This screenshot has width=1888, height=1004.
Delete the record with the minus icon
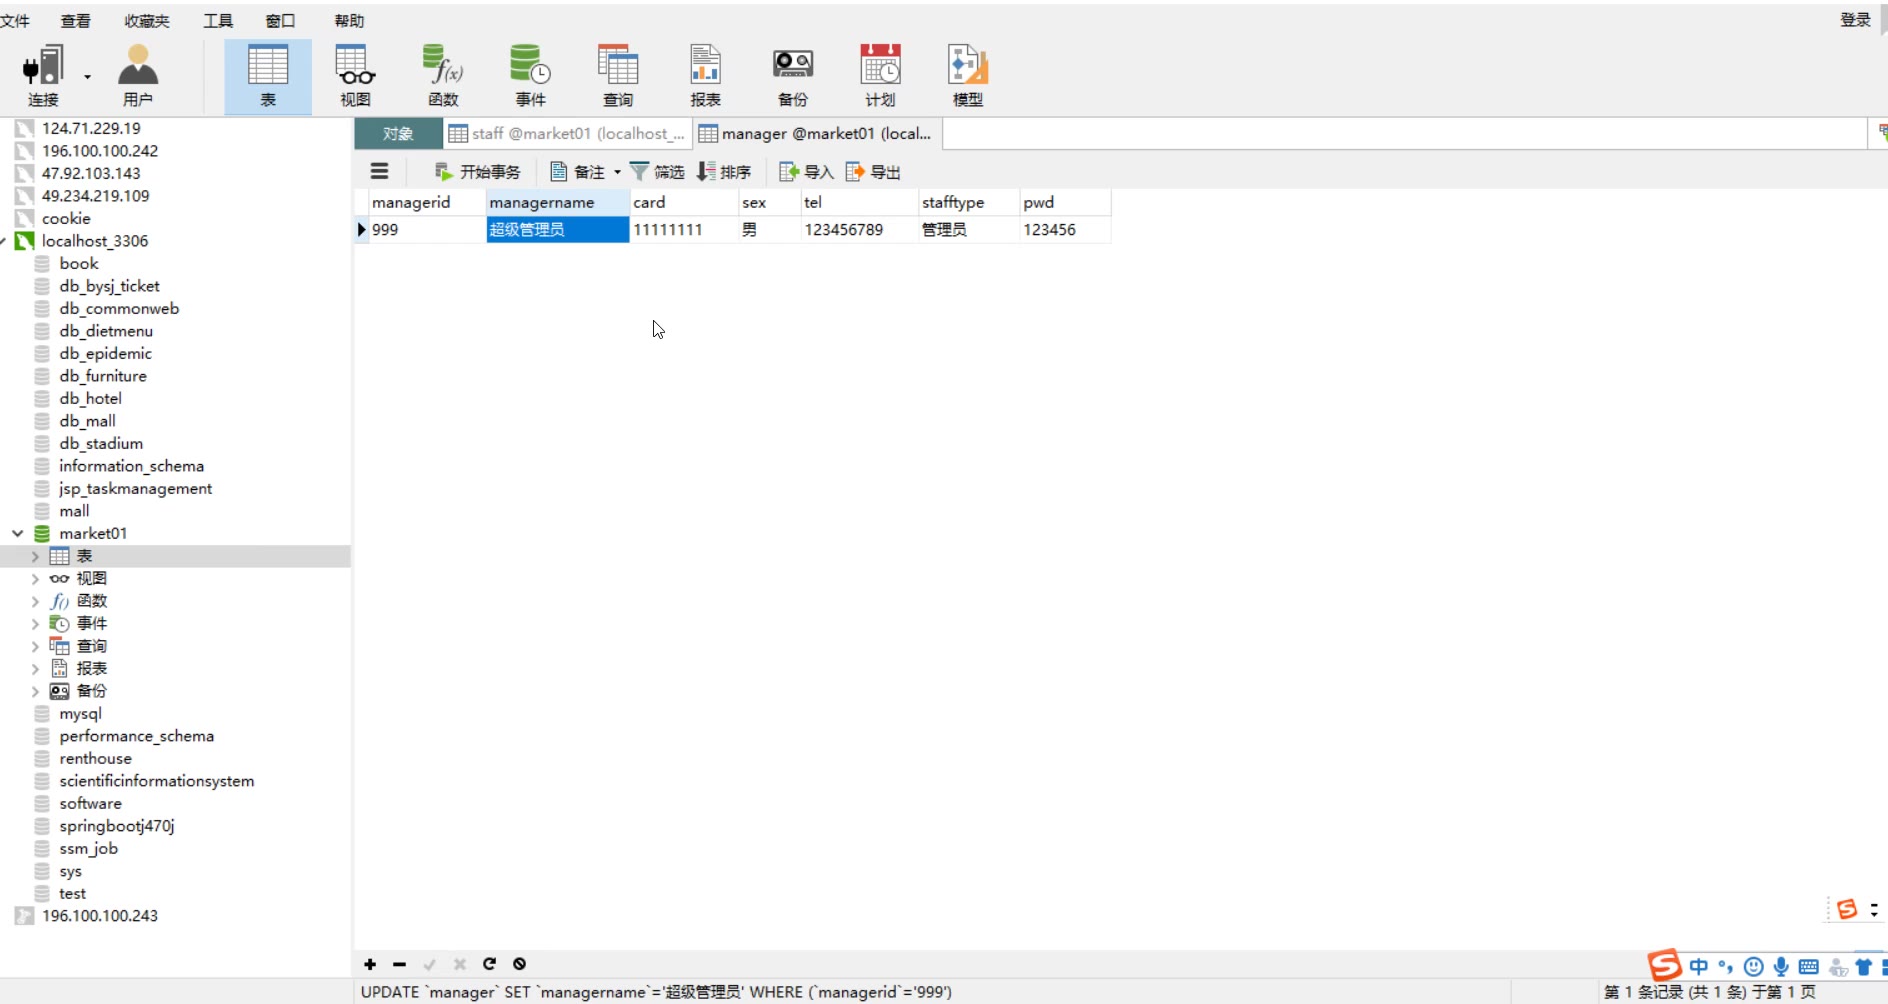399,964
